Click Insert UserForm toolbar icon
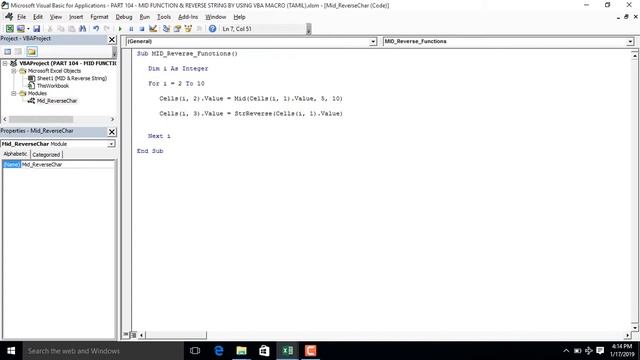 (x=20, y=29)
